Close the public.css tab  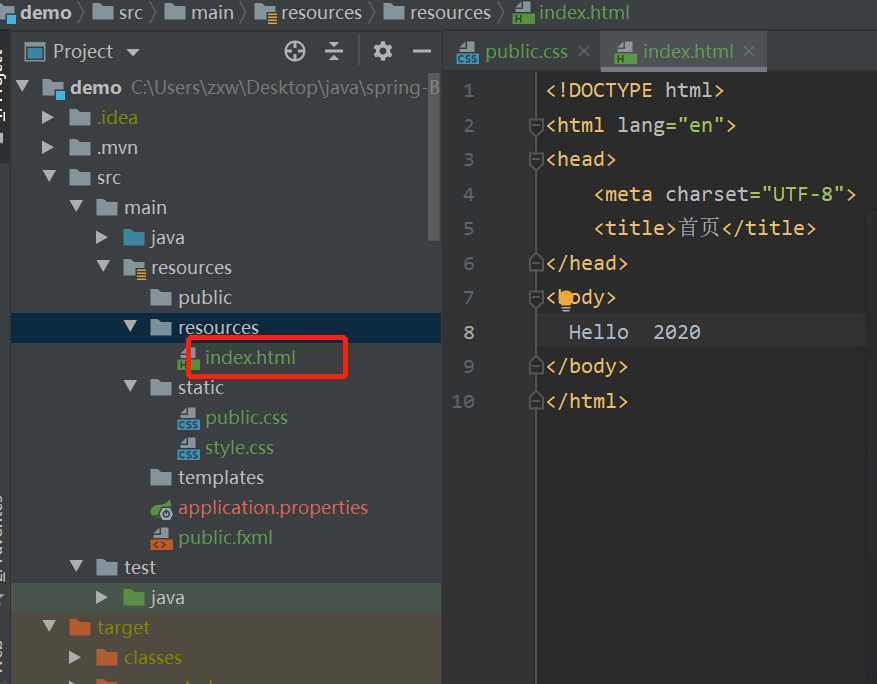coord(584,51)
